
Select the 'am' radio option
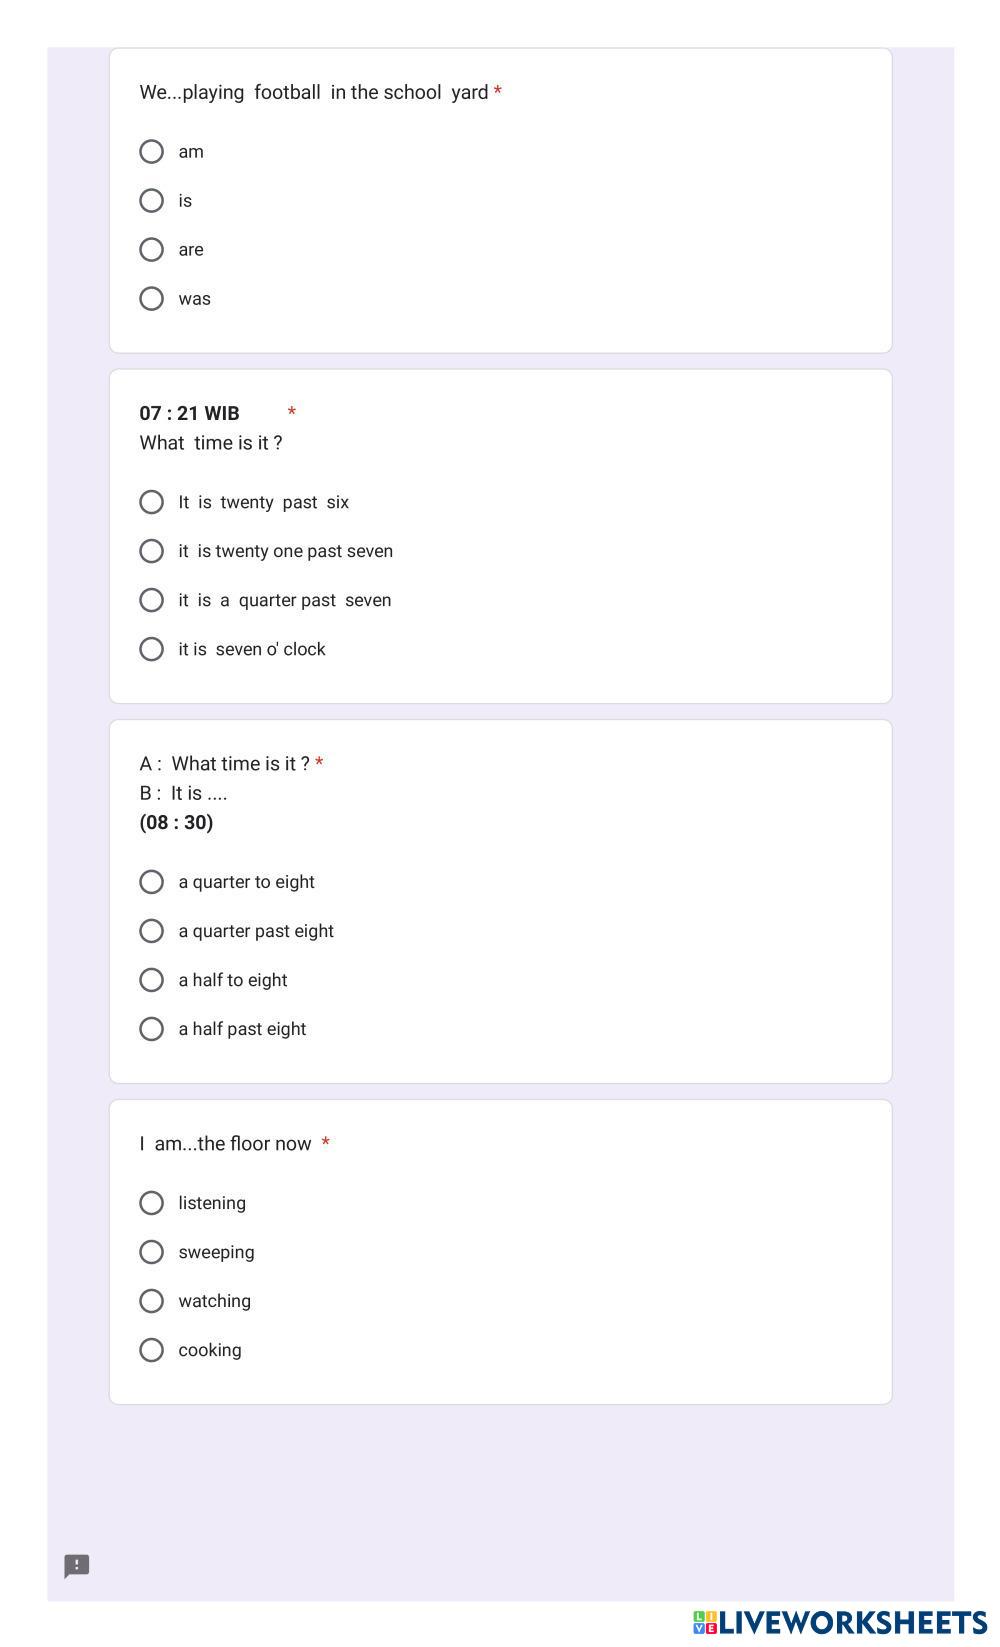(151, 152)
